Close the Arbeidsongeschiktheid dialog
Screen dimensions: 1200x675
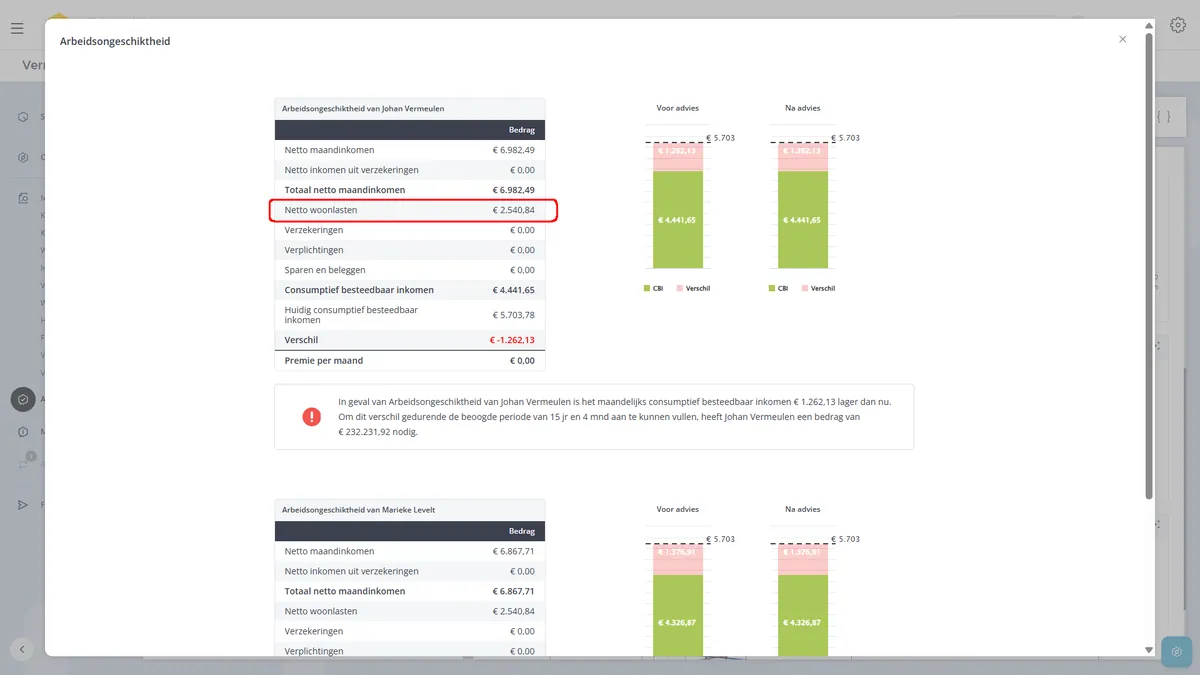click(x=1122, y=39)
